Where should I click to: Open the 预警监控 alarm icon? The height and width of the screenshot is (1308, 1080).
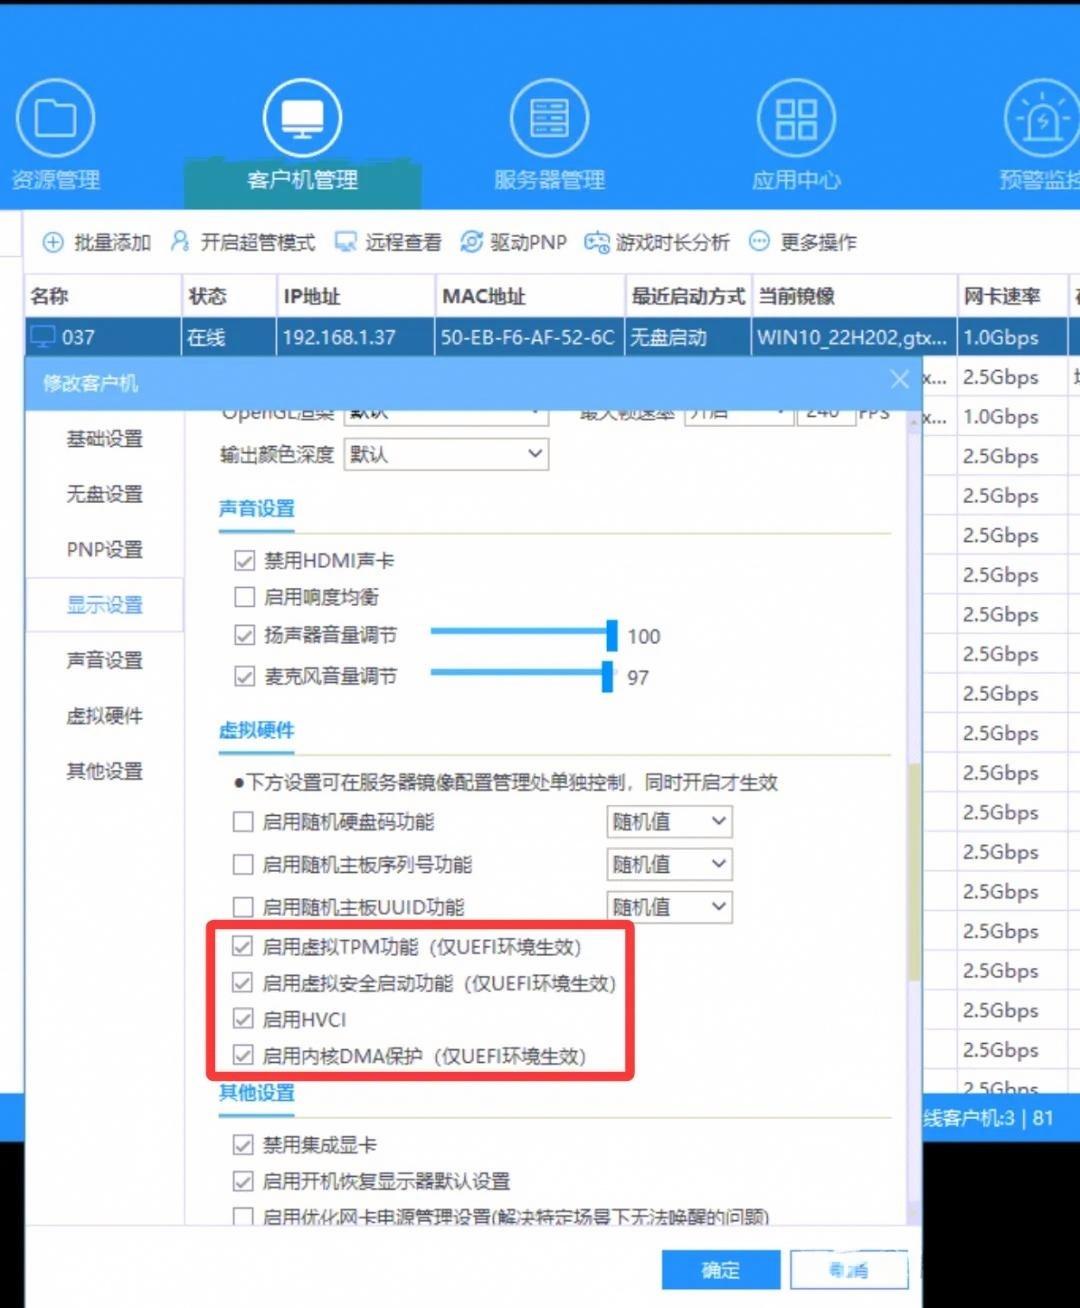click(1042, 119)
